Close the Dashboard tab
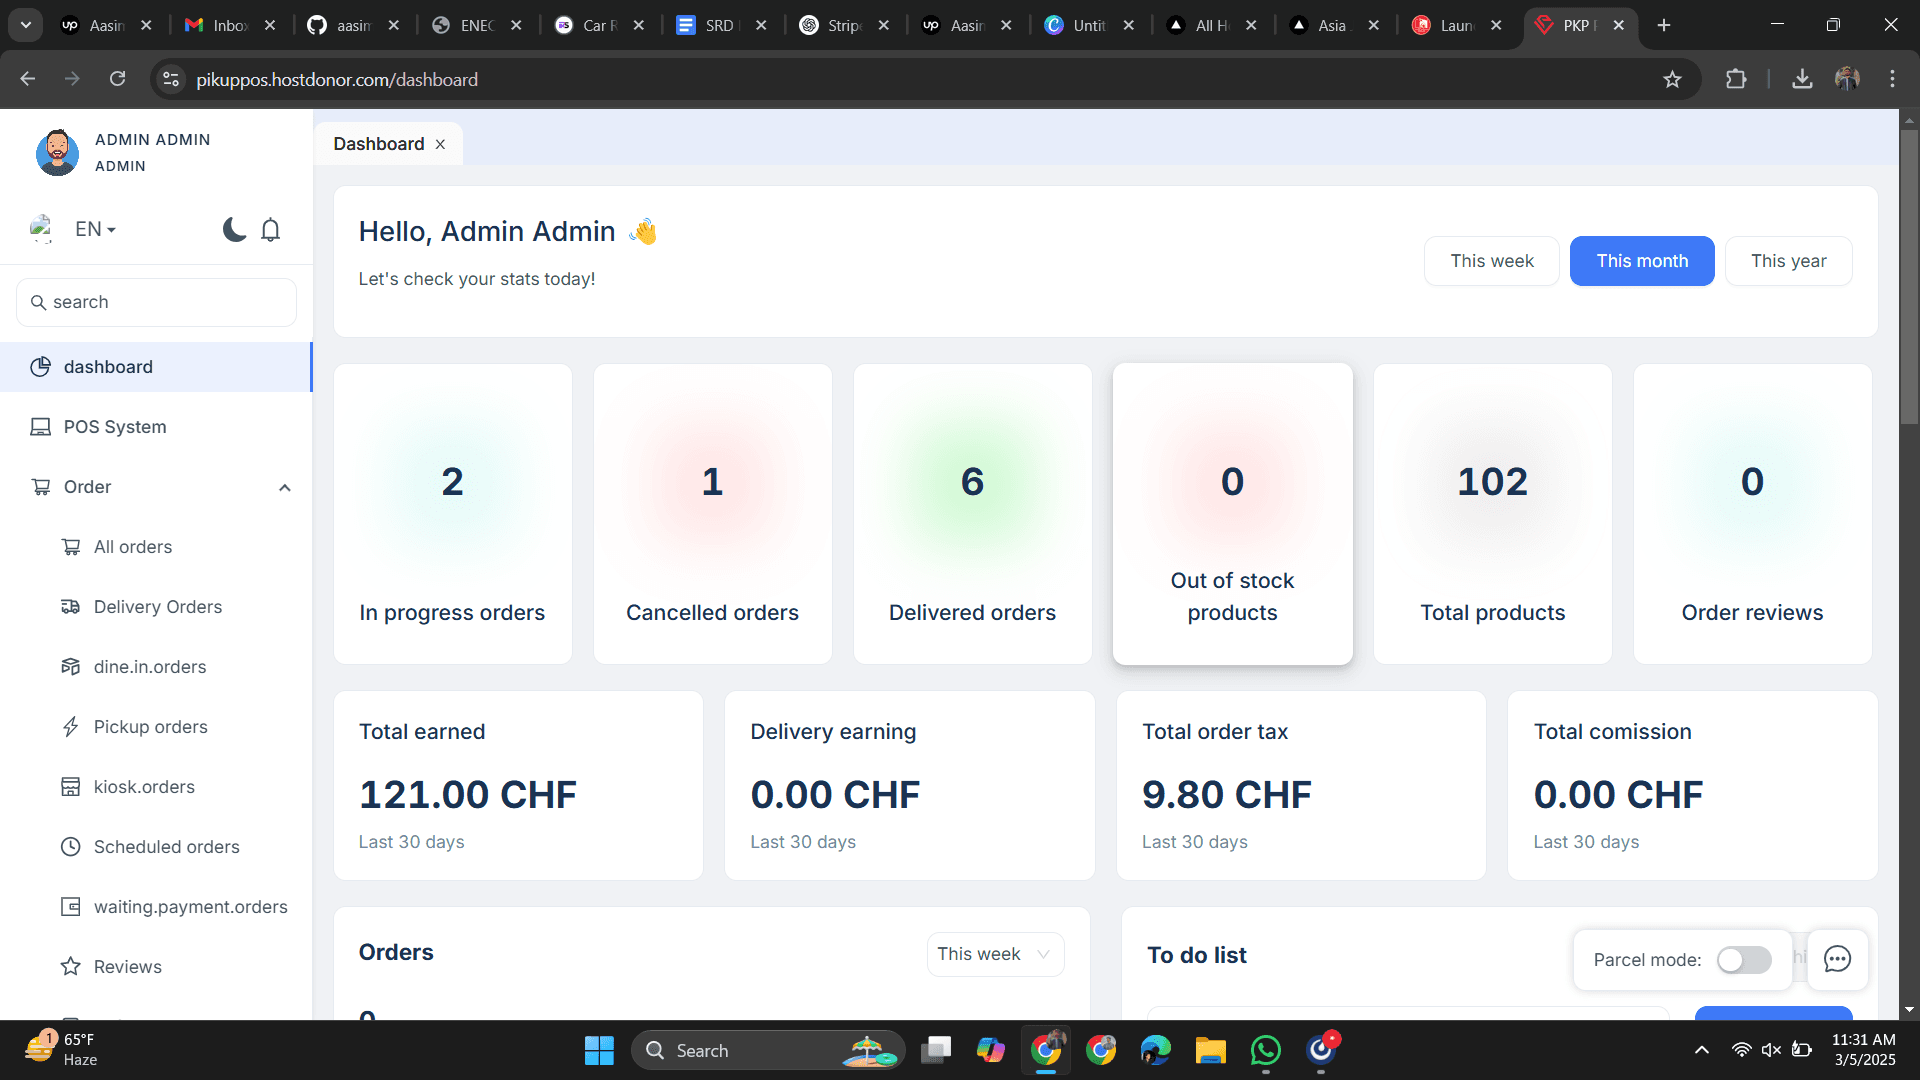Image resolution: width=1920 pixels, height=1080 pixels. 440,144
